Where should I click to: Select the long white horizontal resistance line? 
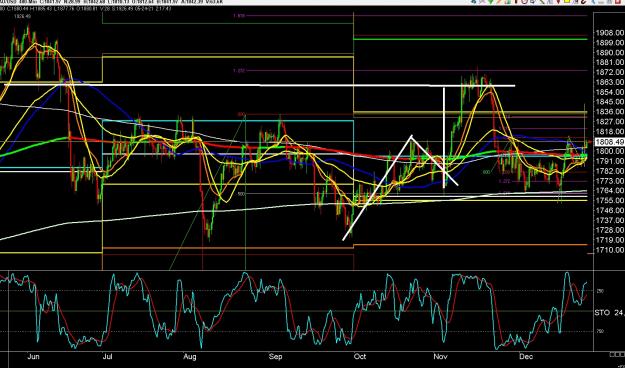click(259, 85)
